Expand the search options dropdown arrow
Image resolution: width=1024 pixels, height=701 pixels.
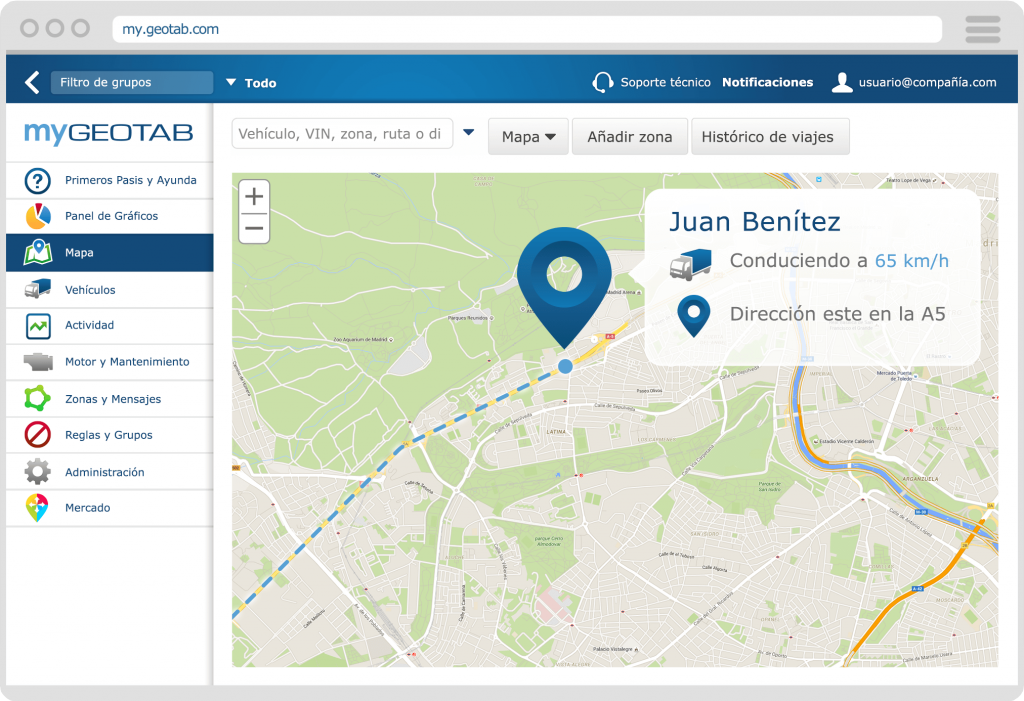pyautogui.click(x=468, y=133)
